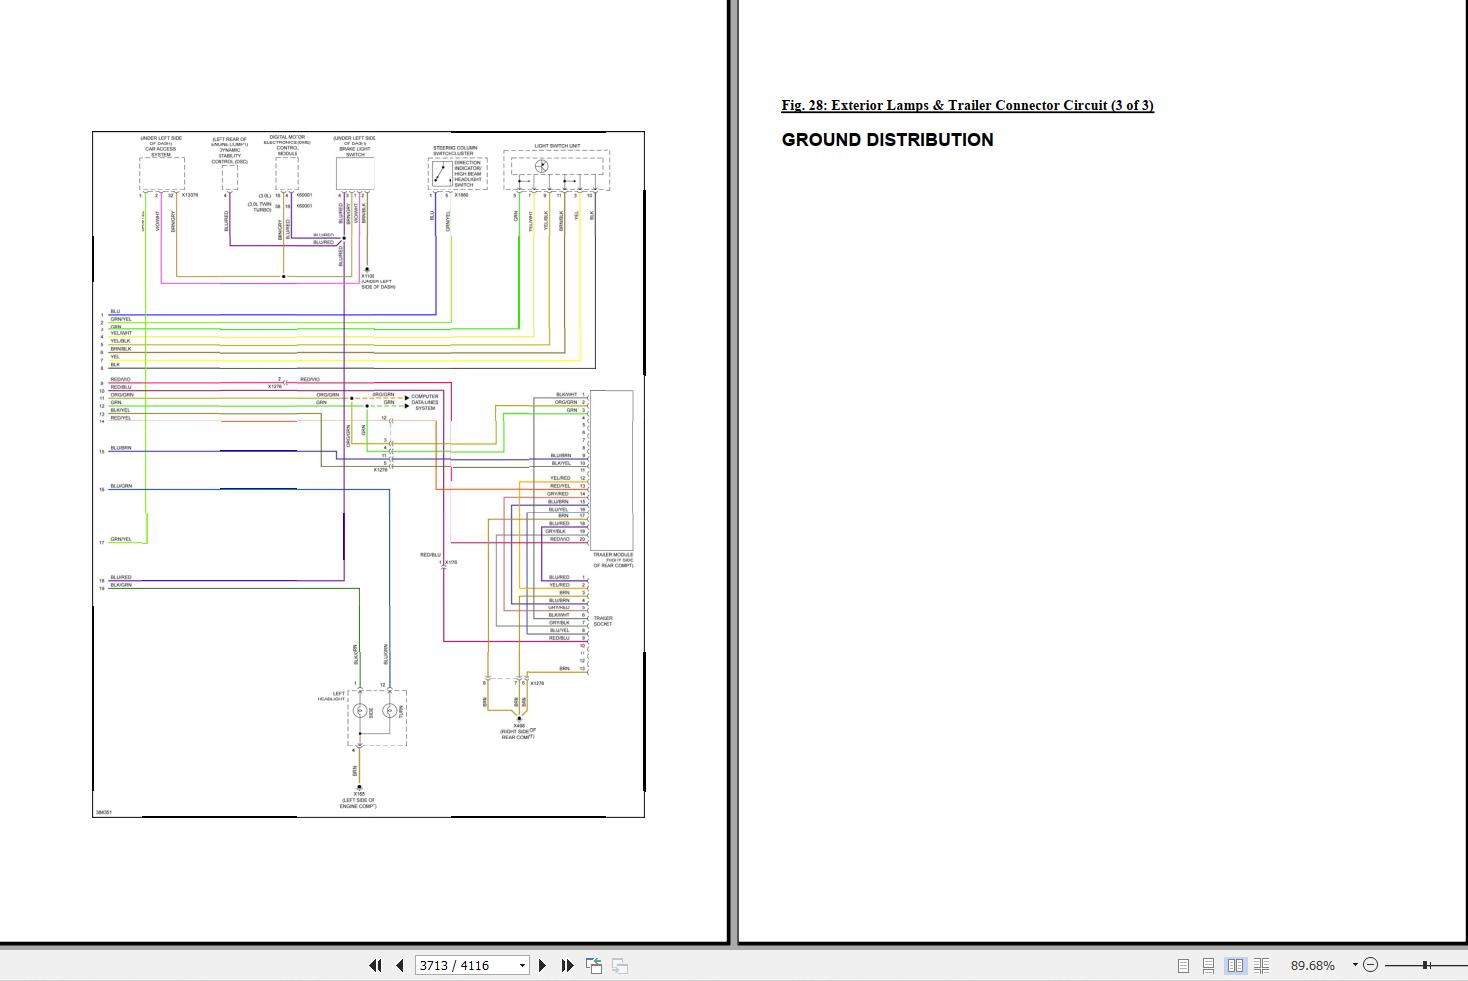The width and height of the screenshot is (1468, 981).
Task: Click the GROUND DISTRIBUTION heading
Action: (888, 140)
